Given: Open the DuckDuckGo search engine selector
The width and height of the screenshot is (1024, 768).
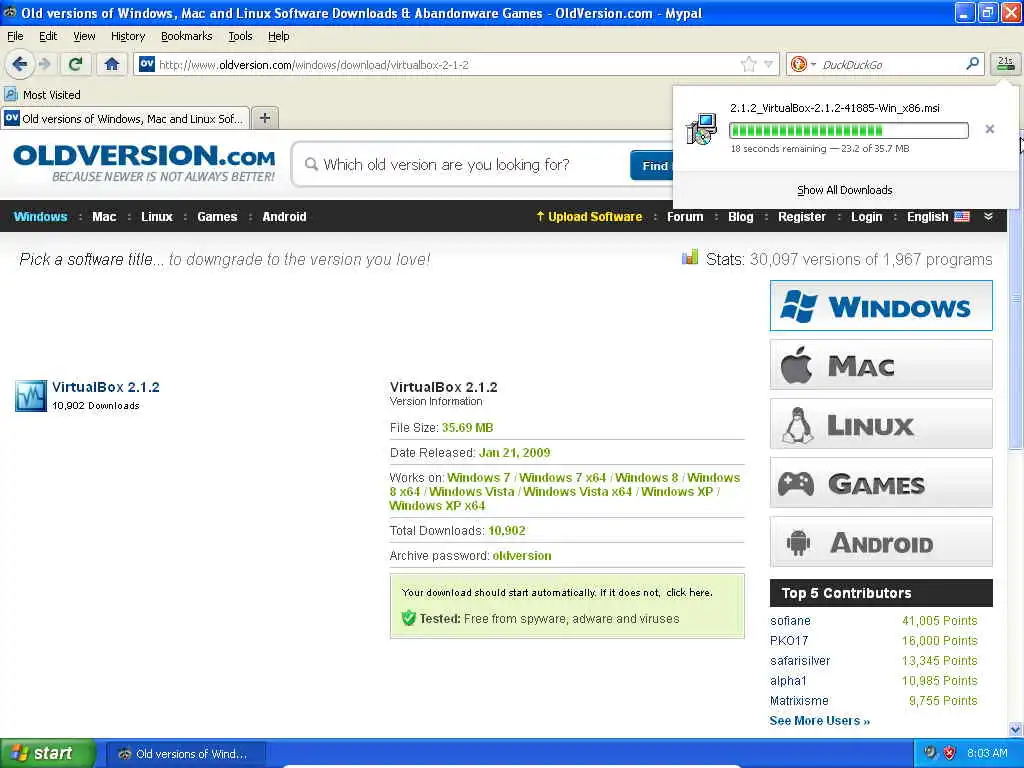Looking at the screenshot, I should click(x=802, y=64).
